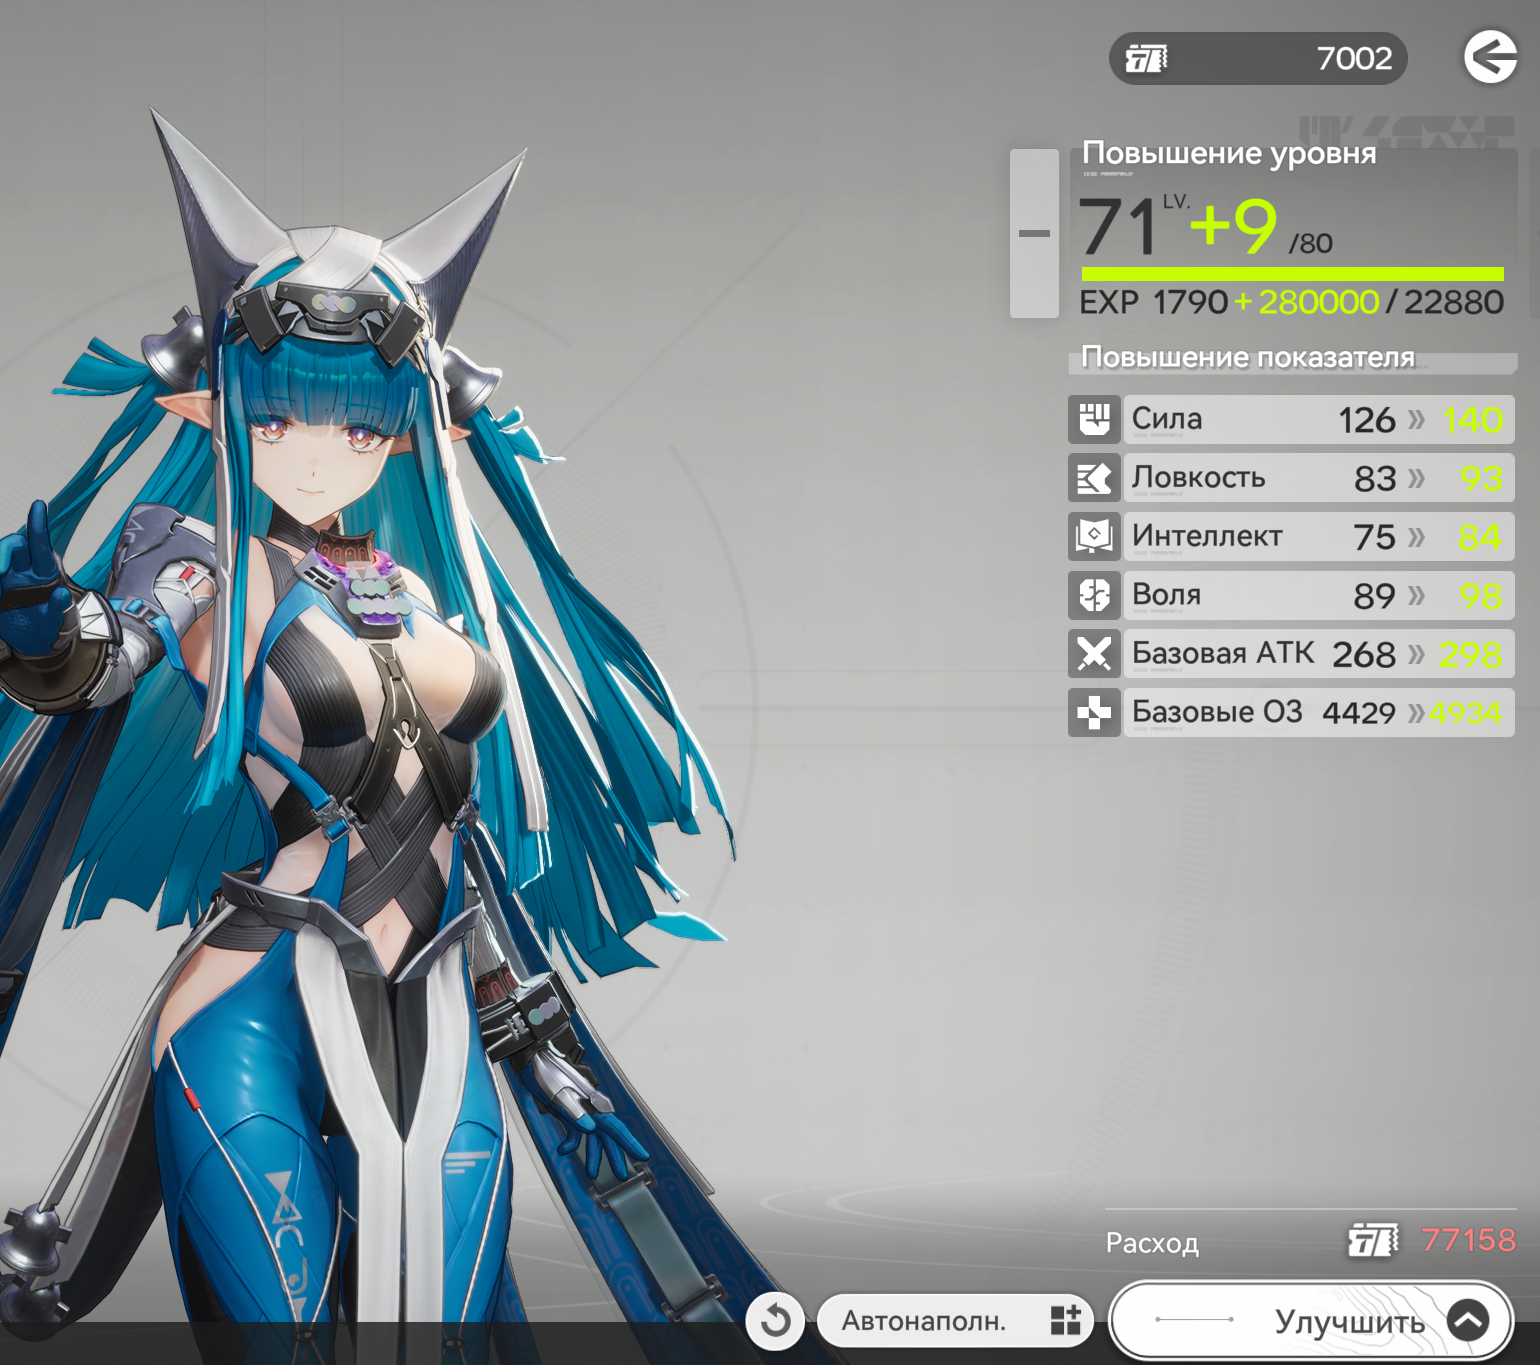1540x1365 pixels.
Task: Click the reset circular arrow button
Action: pyautogui.click(x=775, y=1321)
